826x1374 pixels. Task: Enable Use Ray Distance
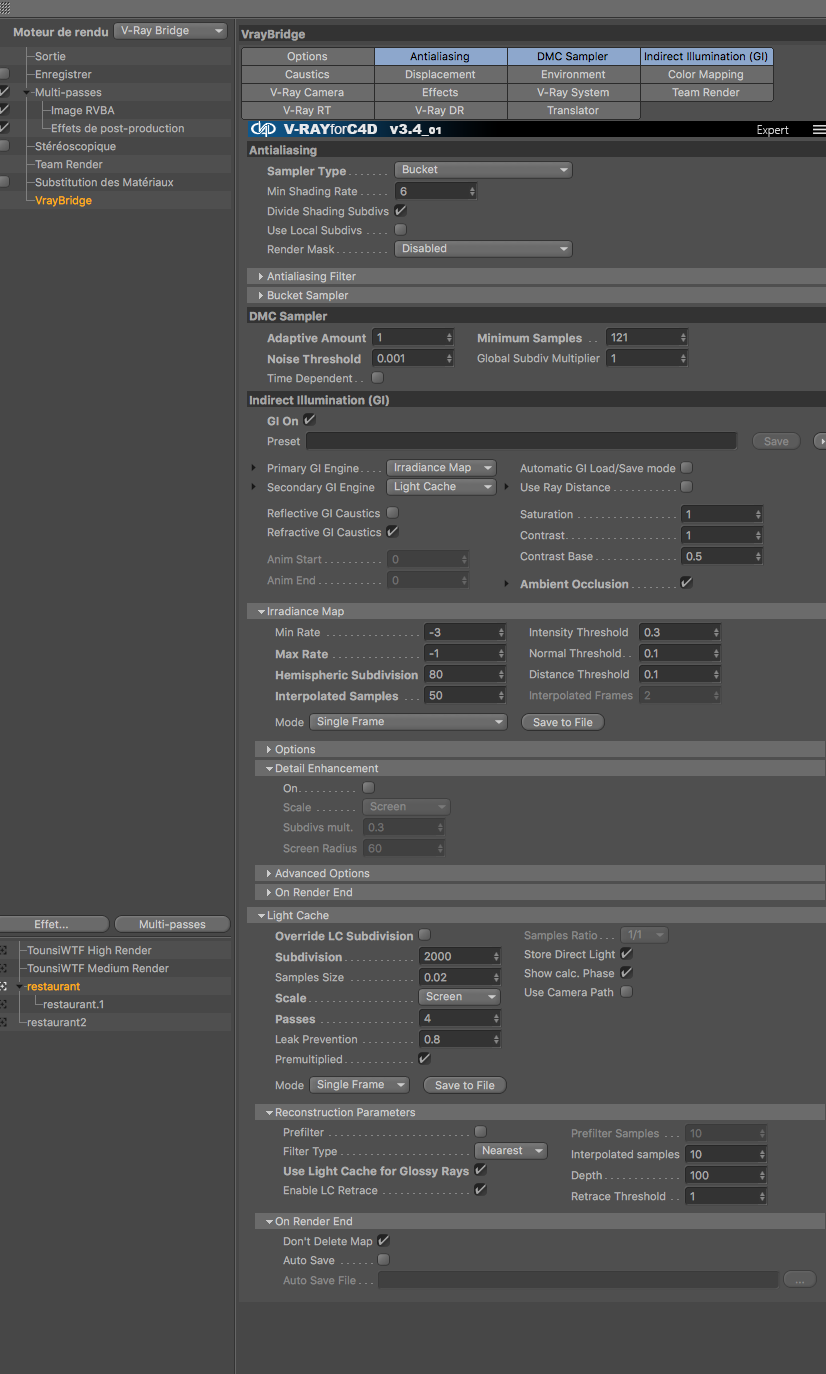[x=686, y=487]
